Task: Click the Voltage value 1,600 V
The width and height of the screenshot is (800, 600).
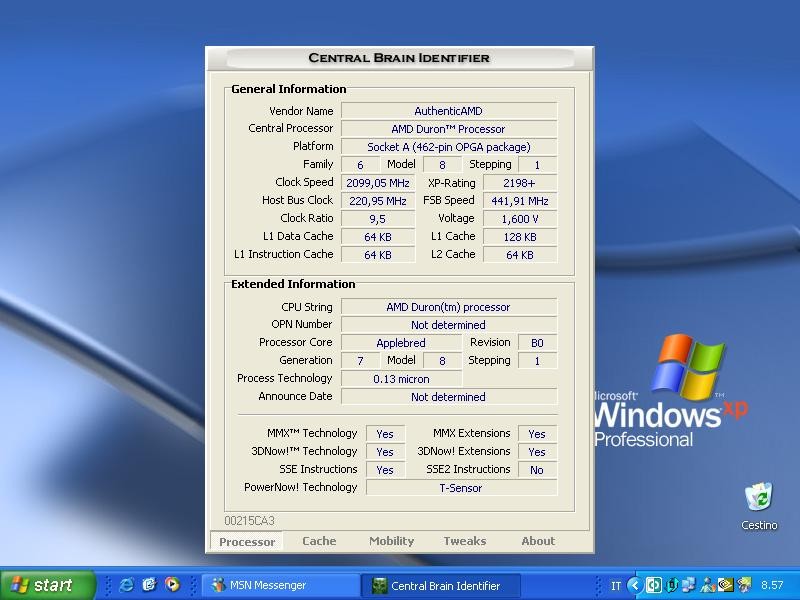Action: pyautogui.click(x=520, y=219)
